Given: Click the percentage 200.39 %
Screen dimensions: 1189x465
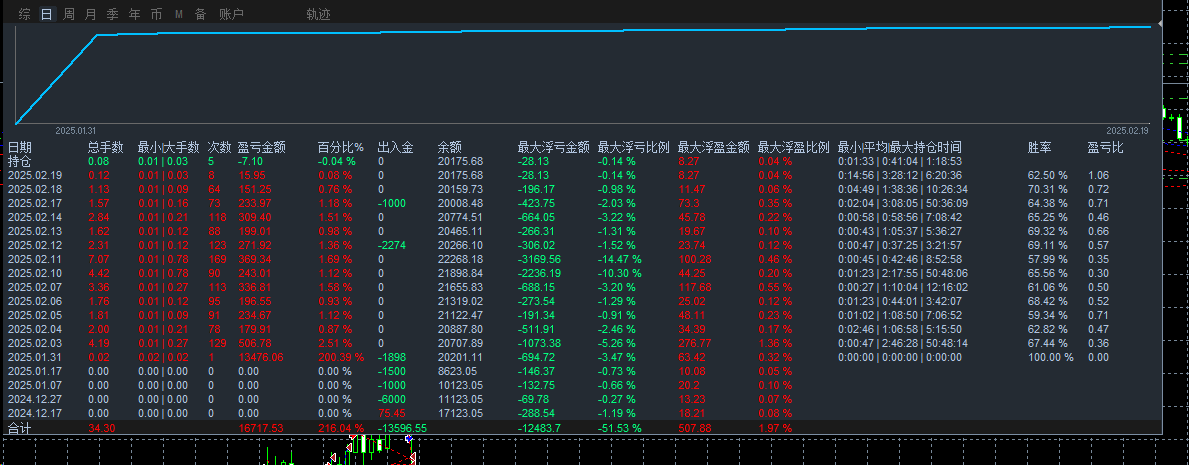Looking at the screenshot, I should click(341, 357).
